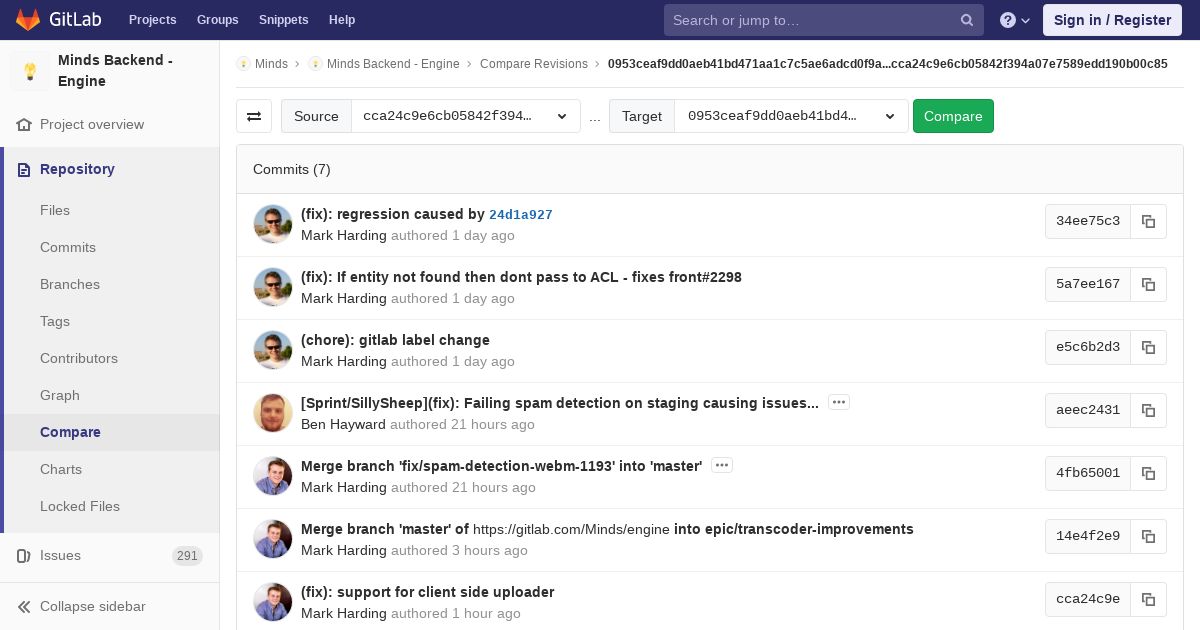Screen dimensions: 1200x630
Task: Open commit cca24c9e hash button
Action: coord(1088,599)
